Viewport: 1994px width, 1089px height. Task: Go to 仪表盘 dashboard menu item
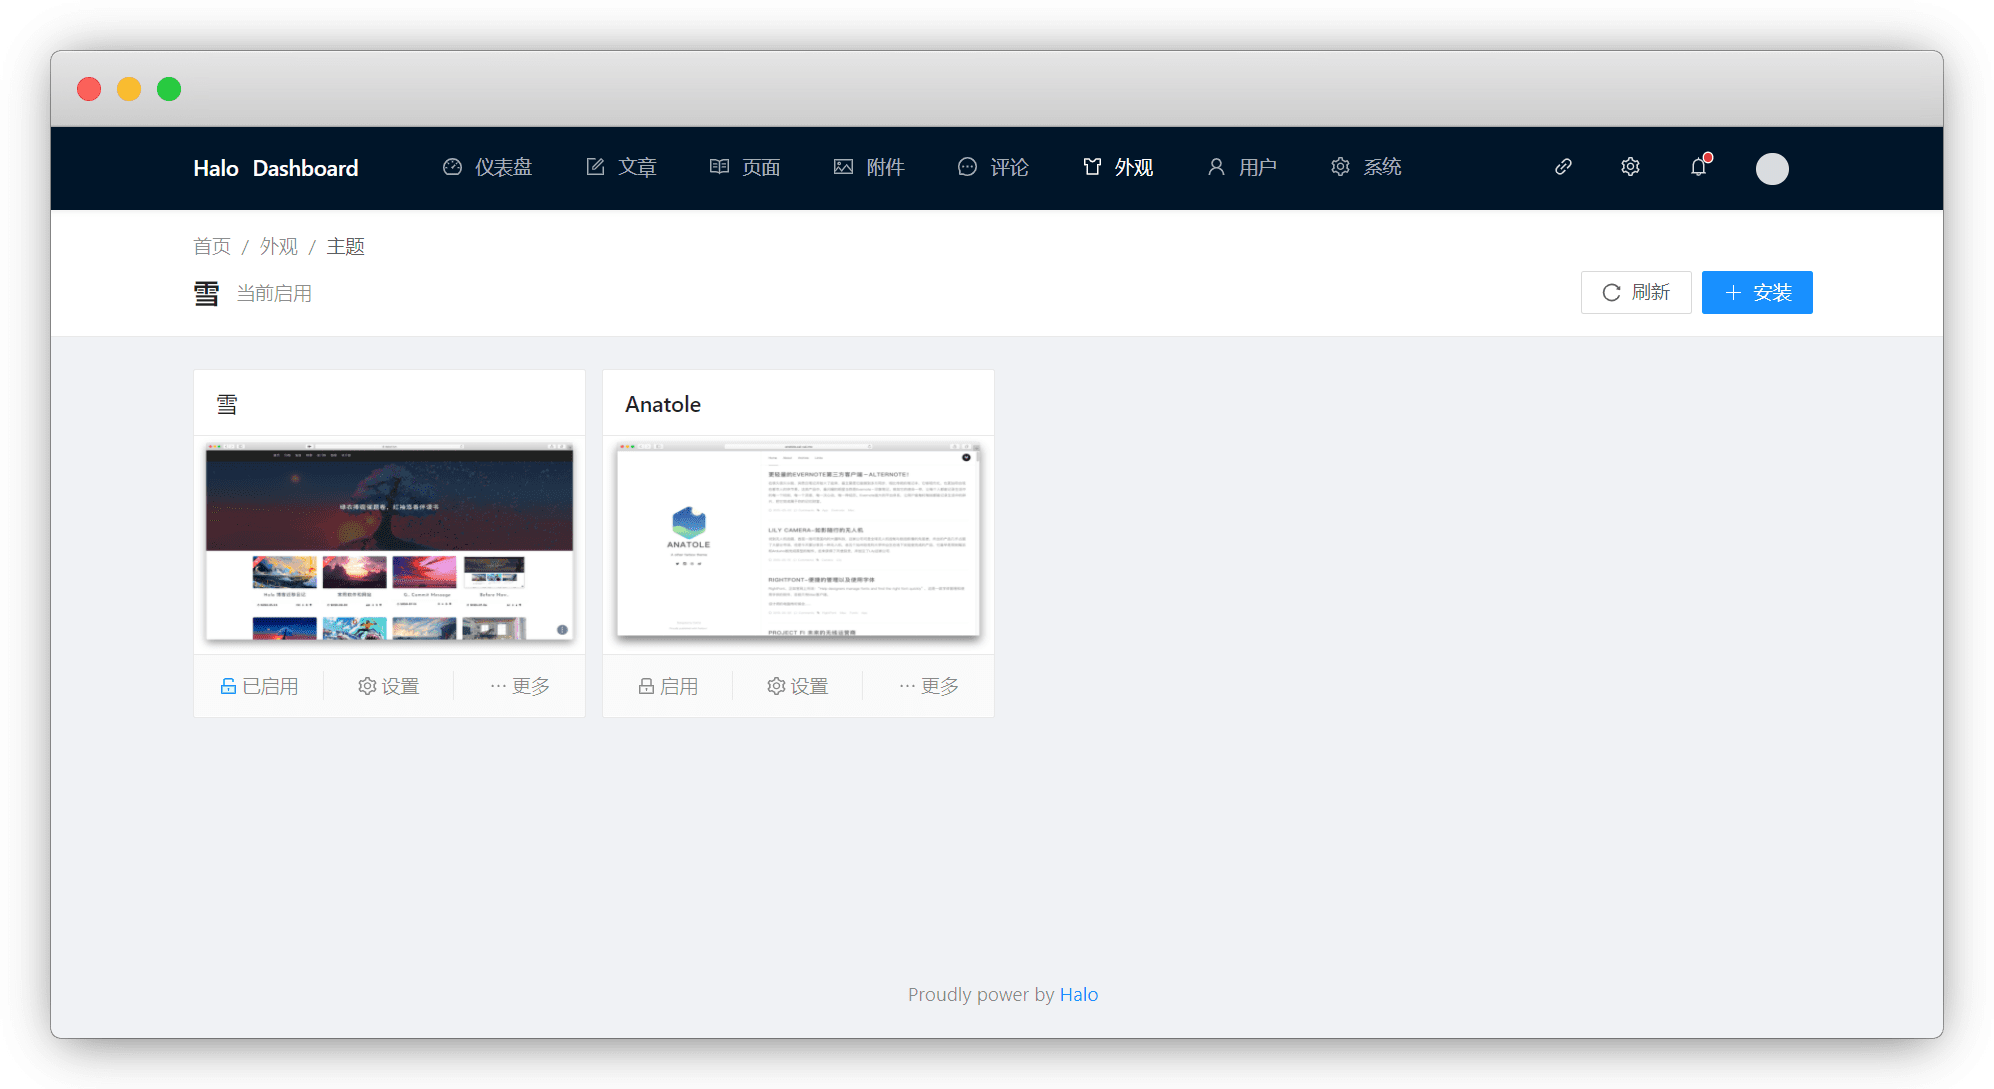(x=488, y=167)
